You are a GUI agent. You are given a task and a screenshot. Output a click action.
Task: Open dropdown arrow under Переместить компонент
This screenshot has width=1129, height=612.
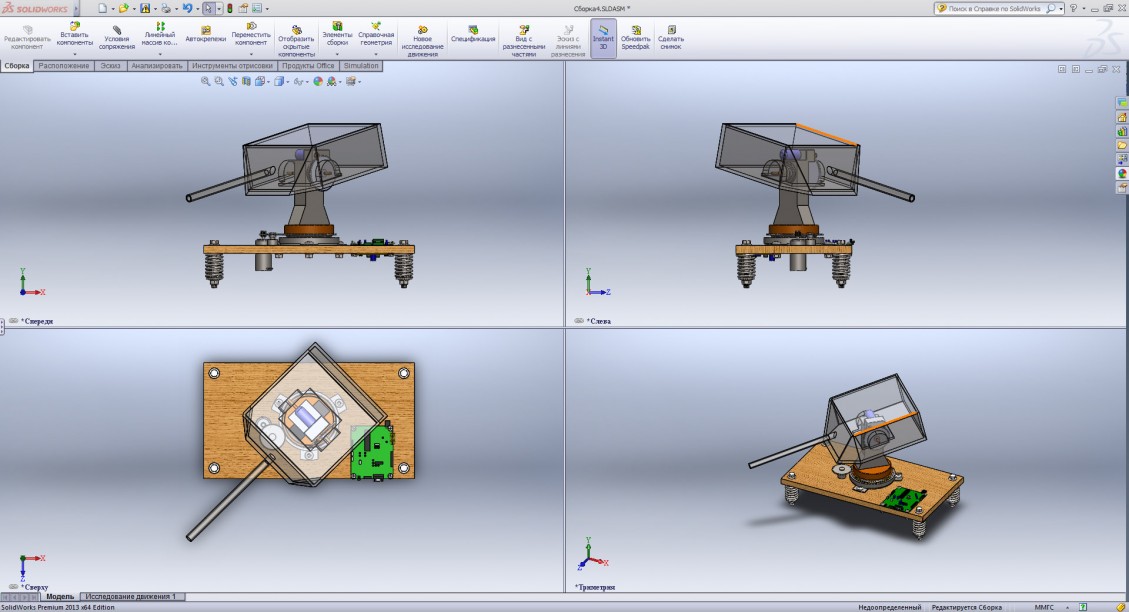click(251, 54)
